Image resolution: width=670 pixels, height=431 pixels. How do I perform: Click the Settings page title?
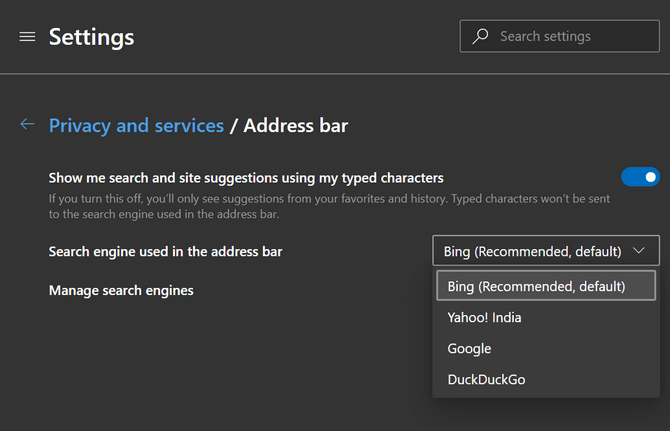tap(91, 37)
